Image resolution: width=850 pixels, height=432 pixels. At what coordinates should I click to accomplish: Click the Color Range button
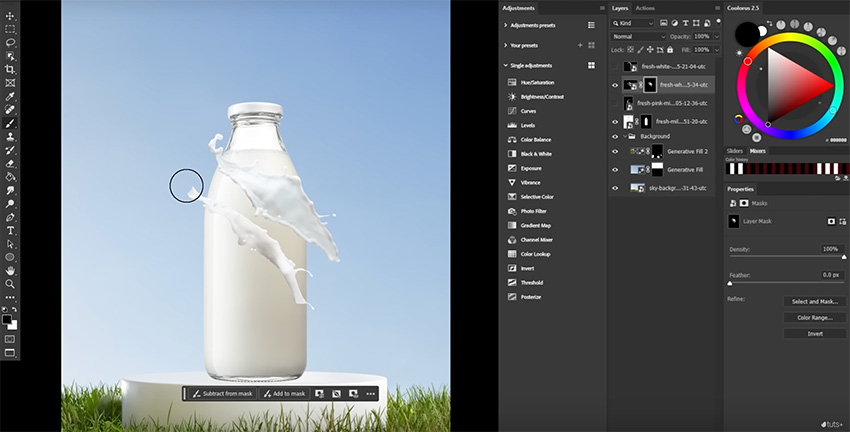tap(815, 318)
